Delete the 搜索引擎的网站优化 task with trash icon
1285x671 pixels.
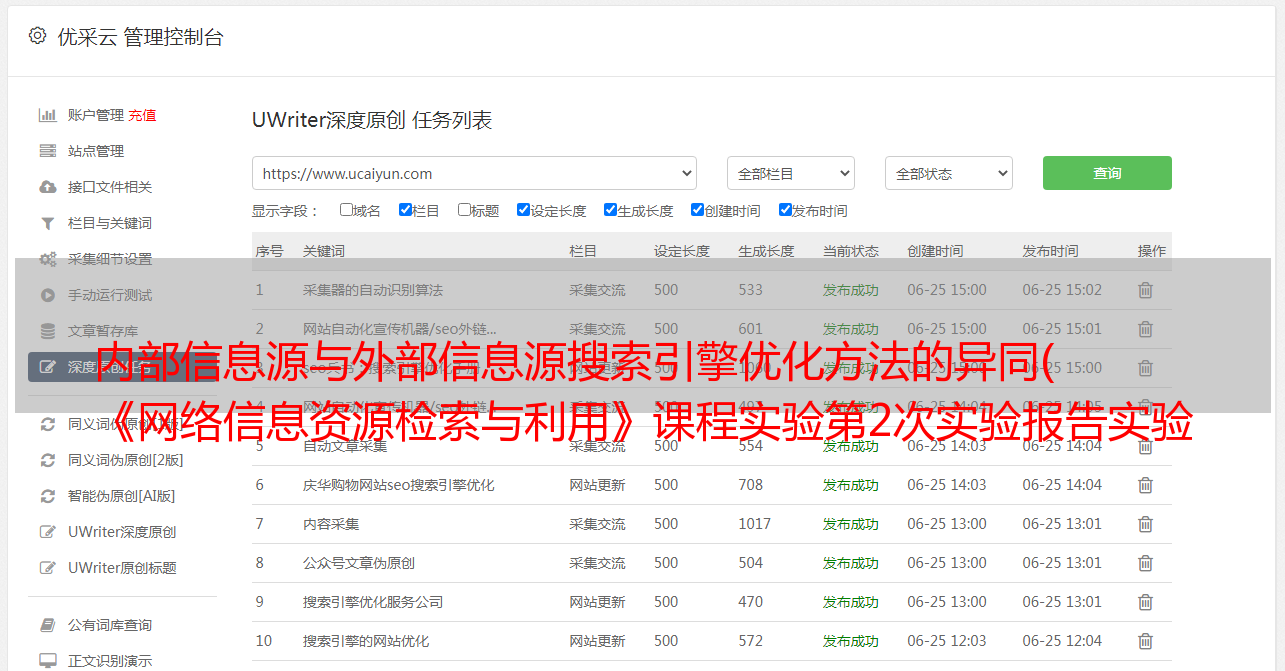[1145, 641]
